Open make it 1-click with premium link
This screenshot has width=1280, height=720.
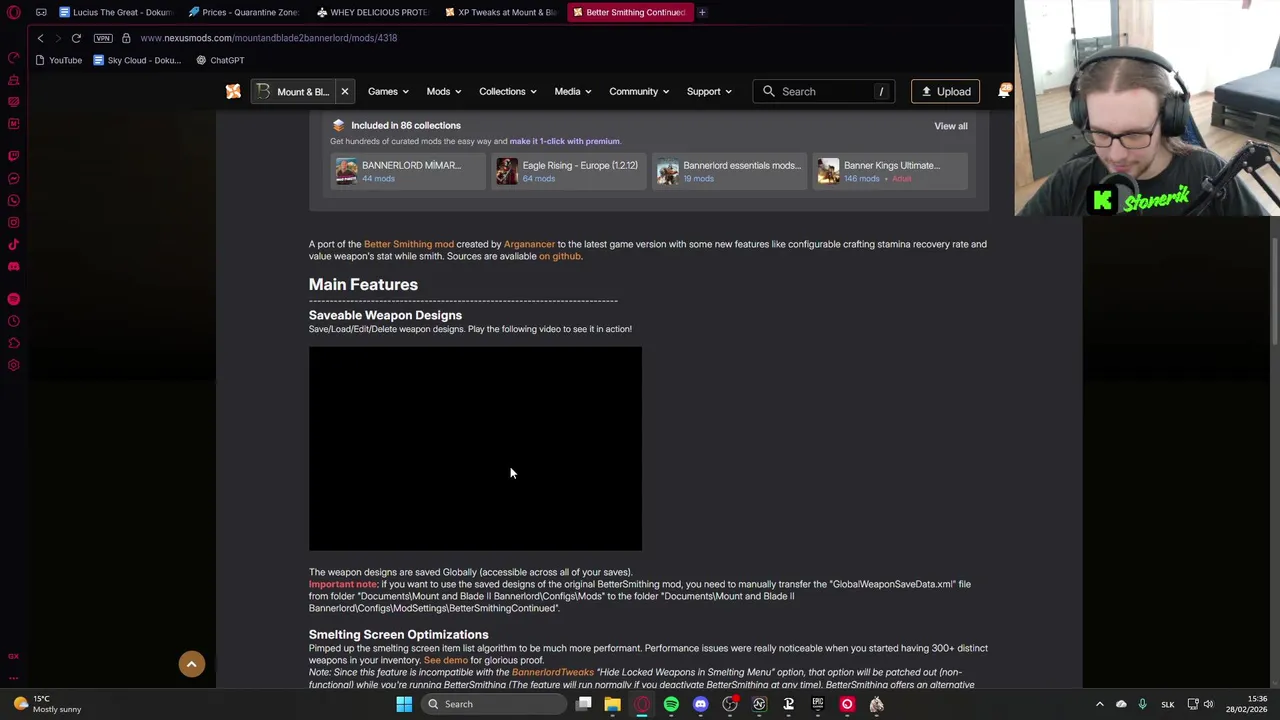click(x=564, y=141)
